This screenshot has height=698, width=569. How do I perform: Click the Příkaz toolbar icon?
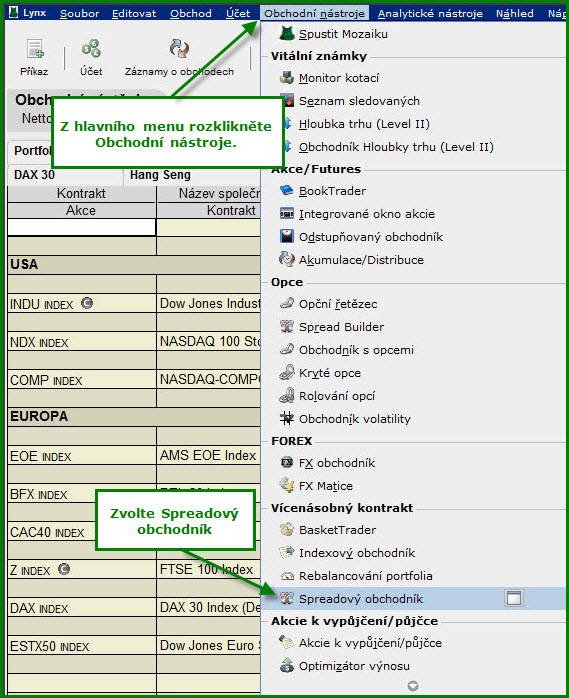coord(34,49)
